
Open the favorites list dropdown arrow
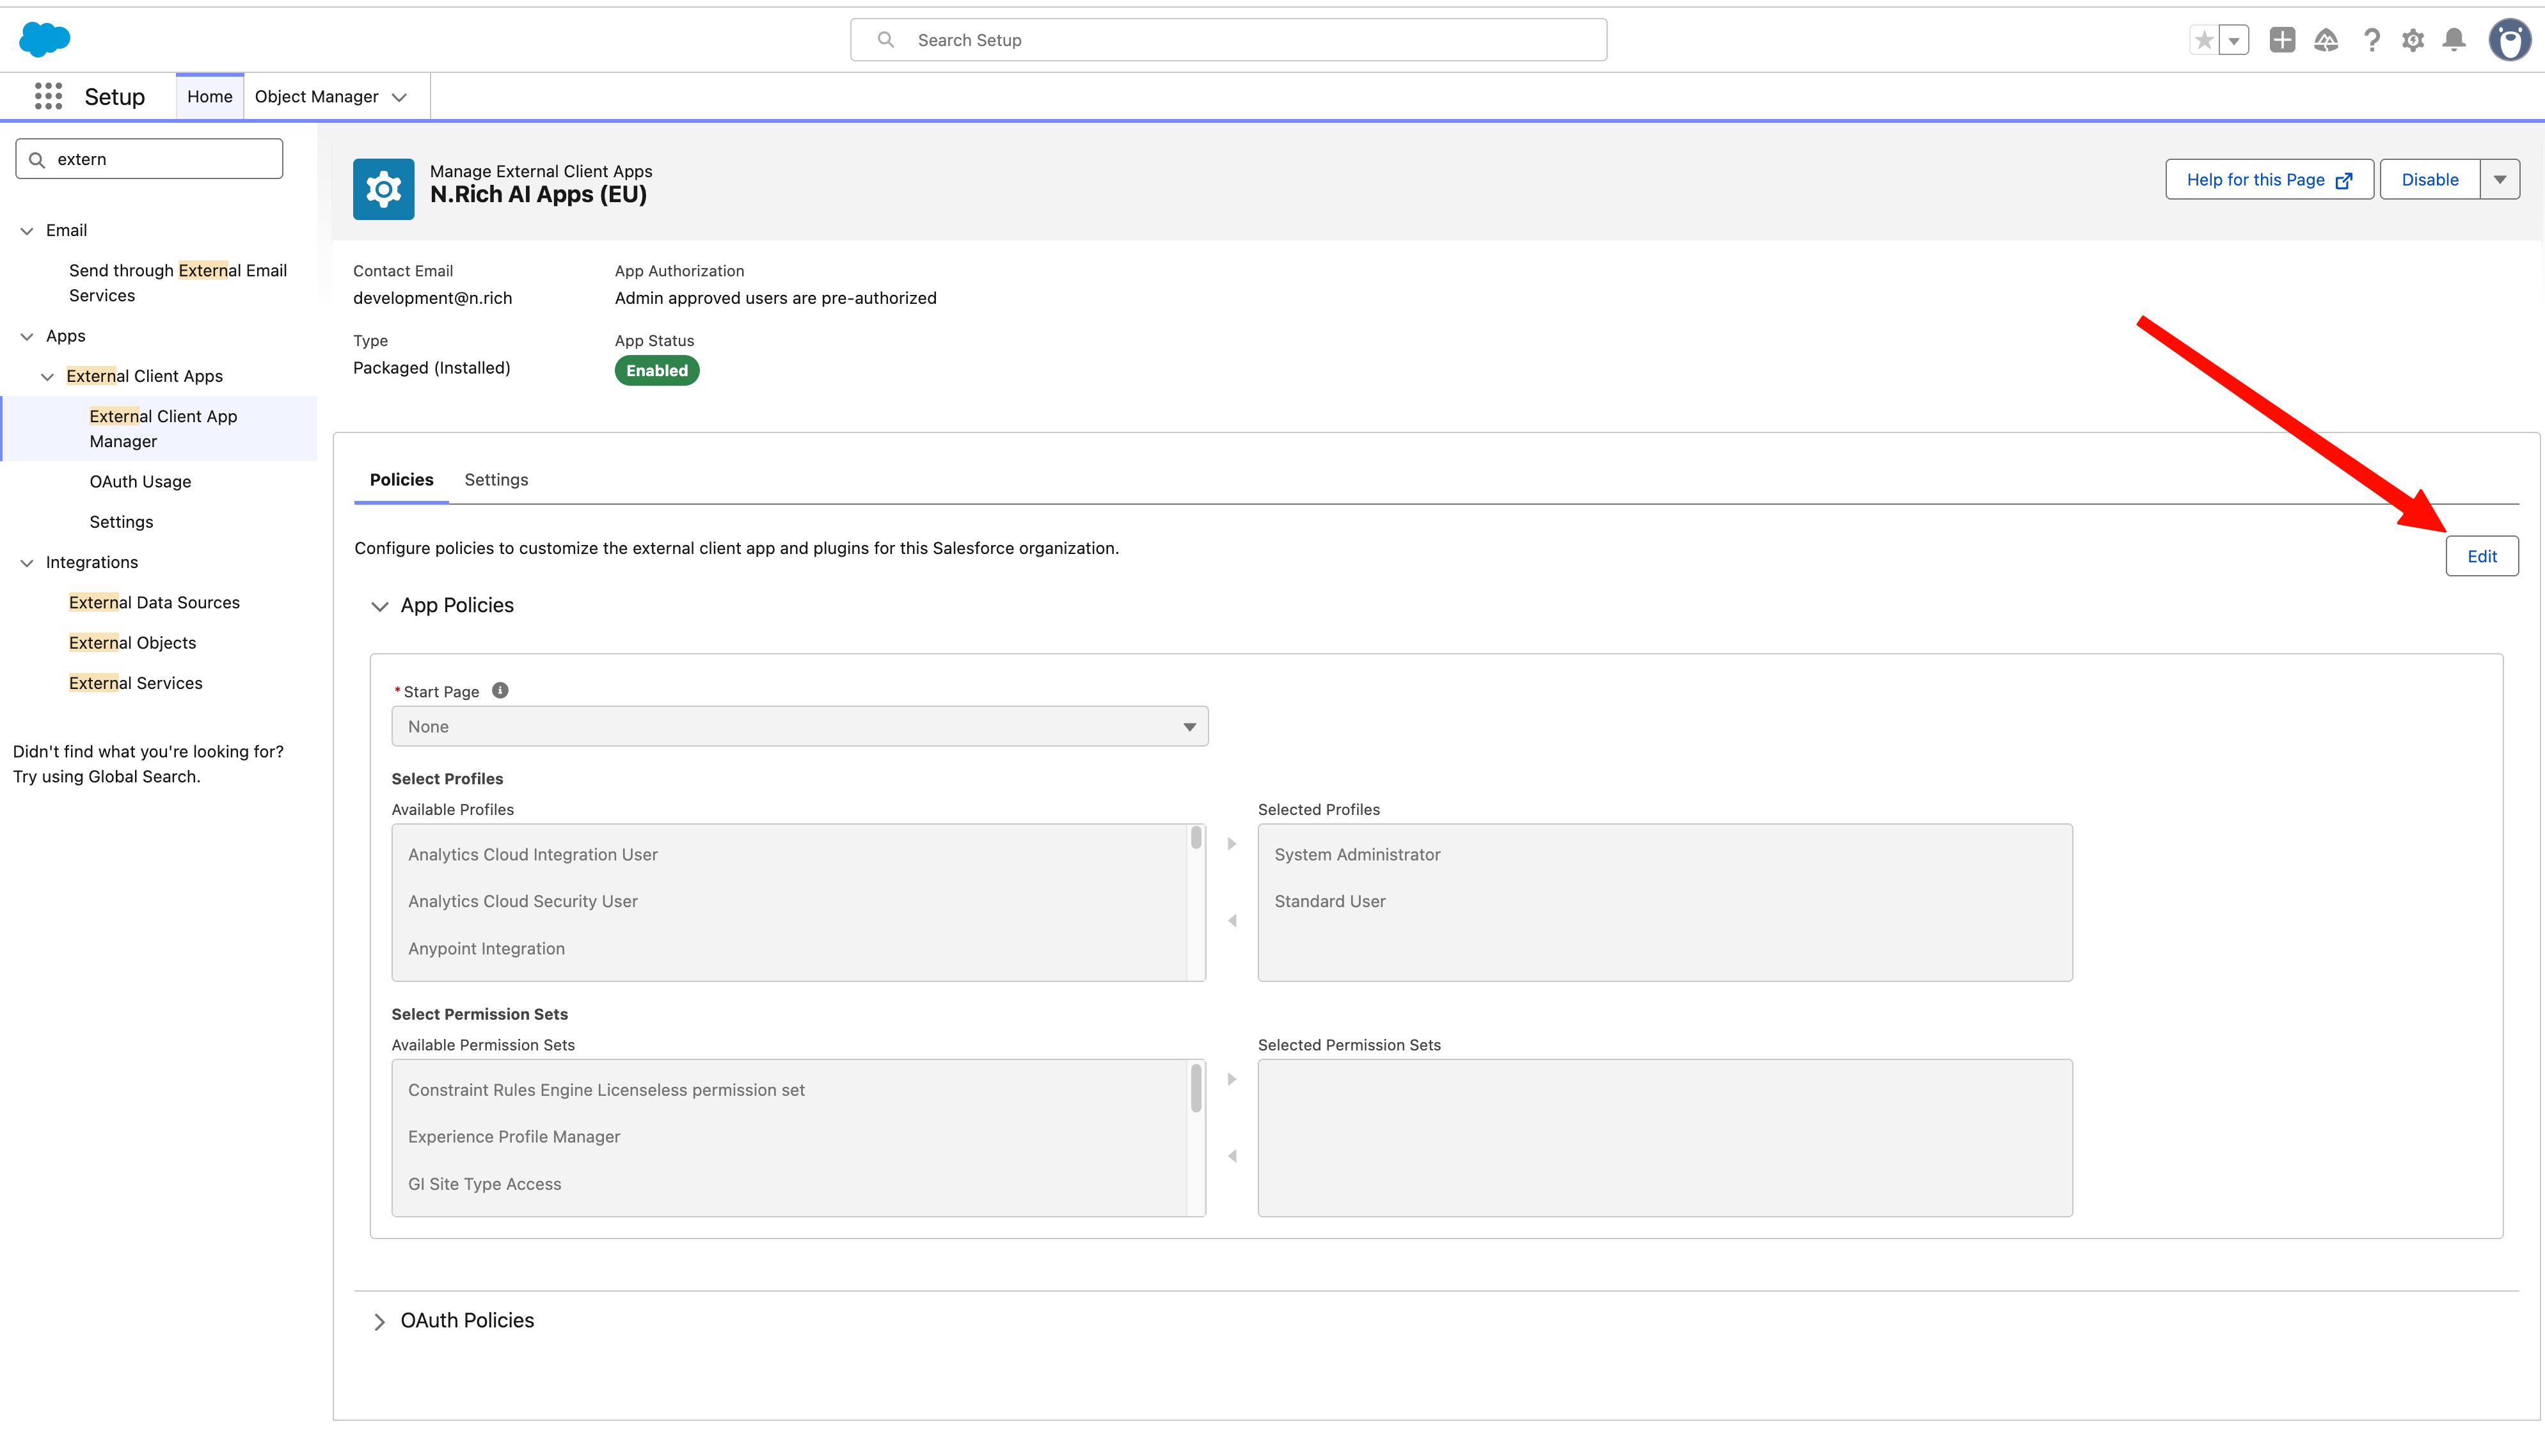[2234, 40]
